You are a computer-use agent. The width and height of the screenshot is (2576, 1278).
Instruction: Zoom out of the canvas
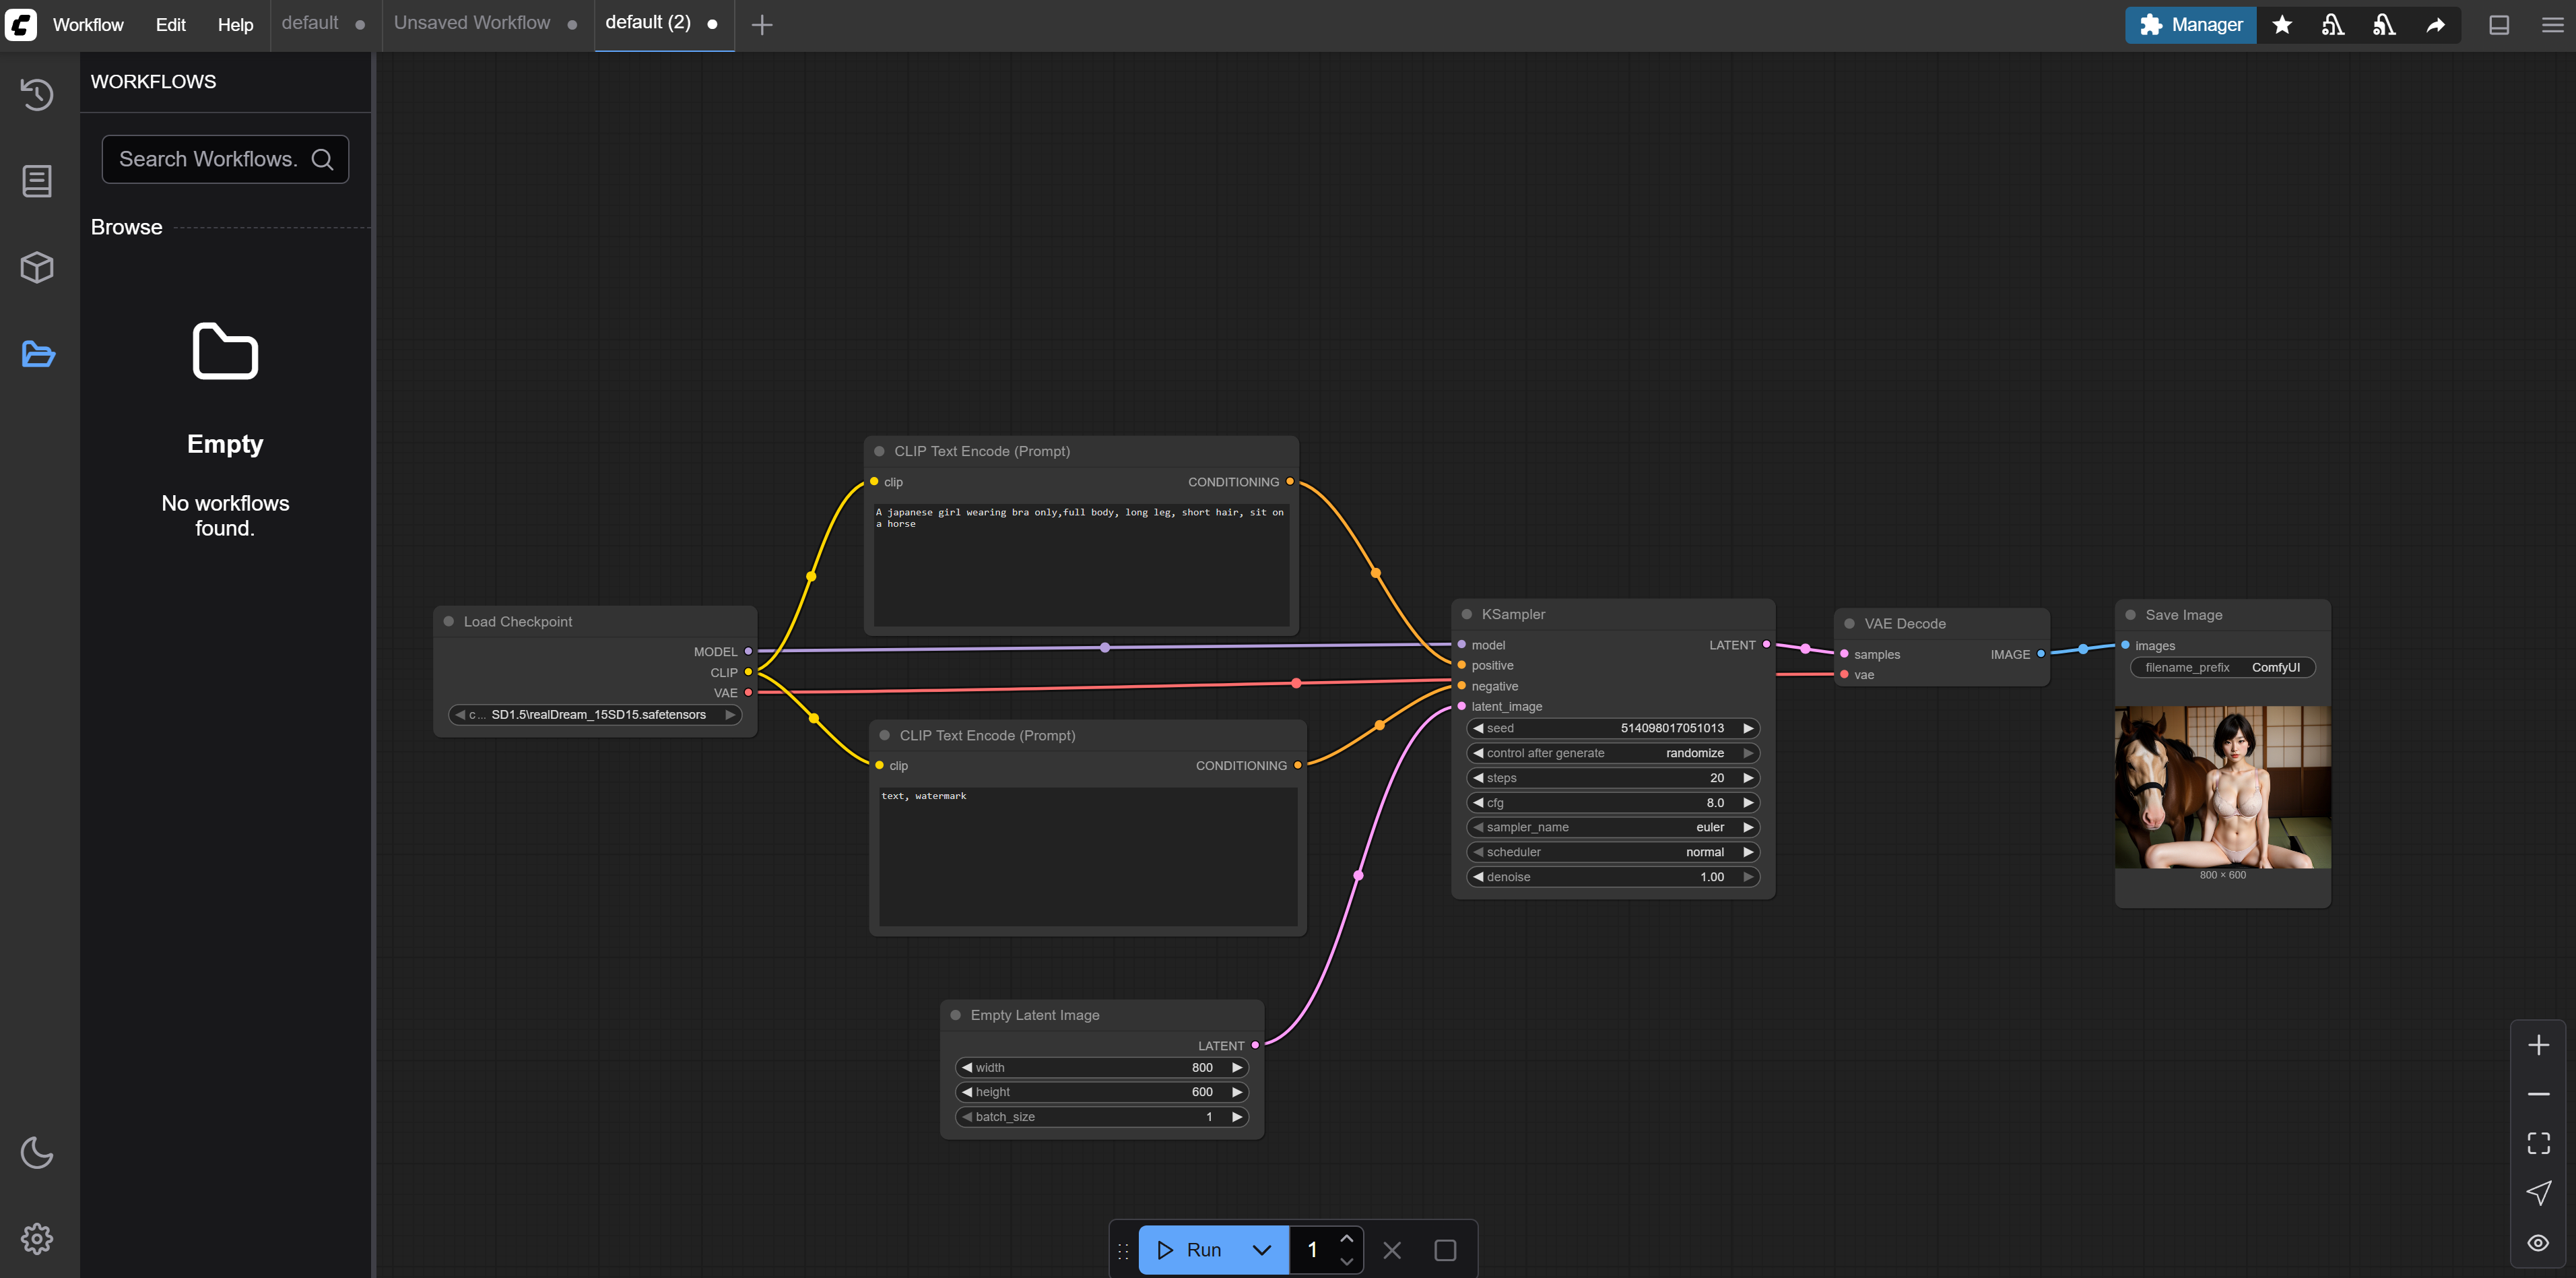2538,1094
